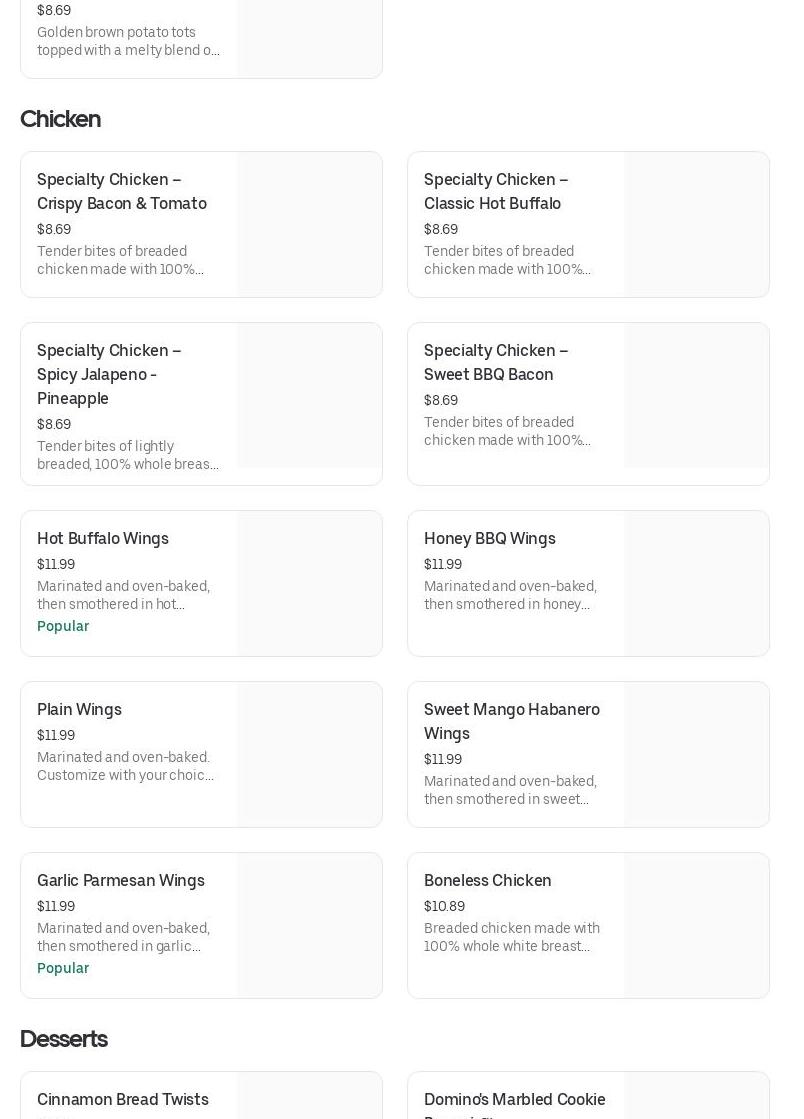Open Domino's Marbled Cookie item title
804x1119 pixels.
515,1100
